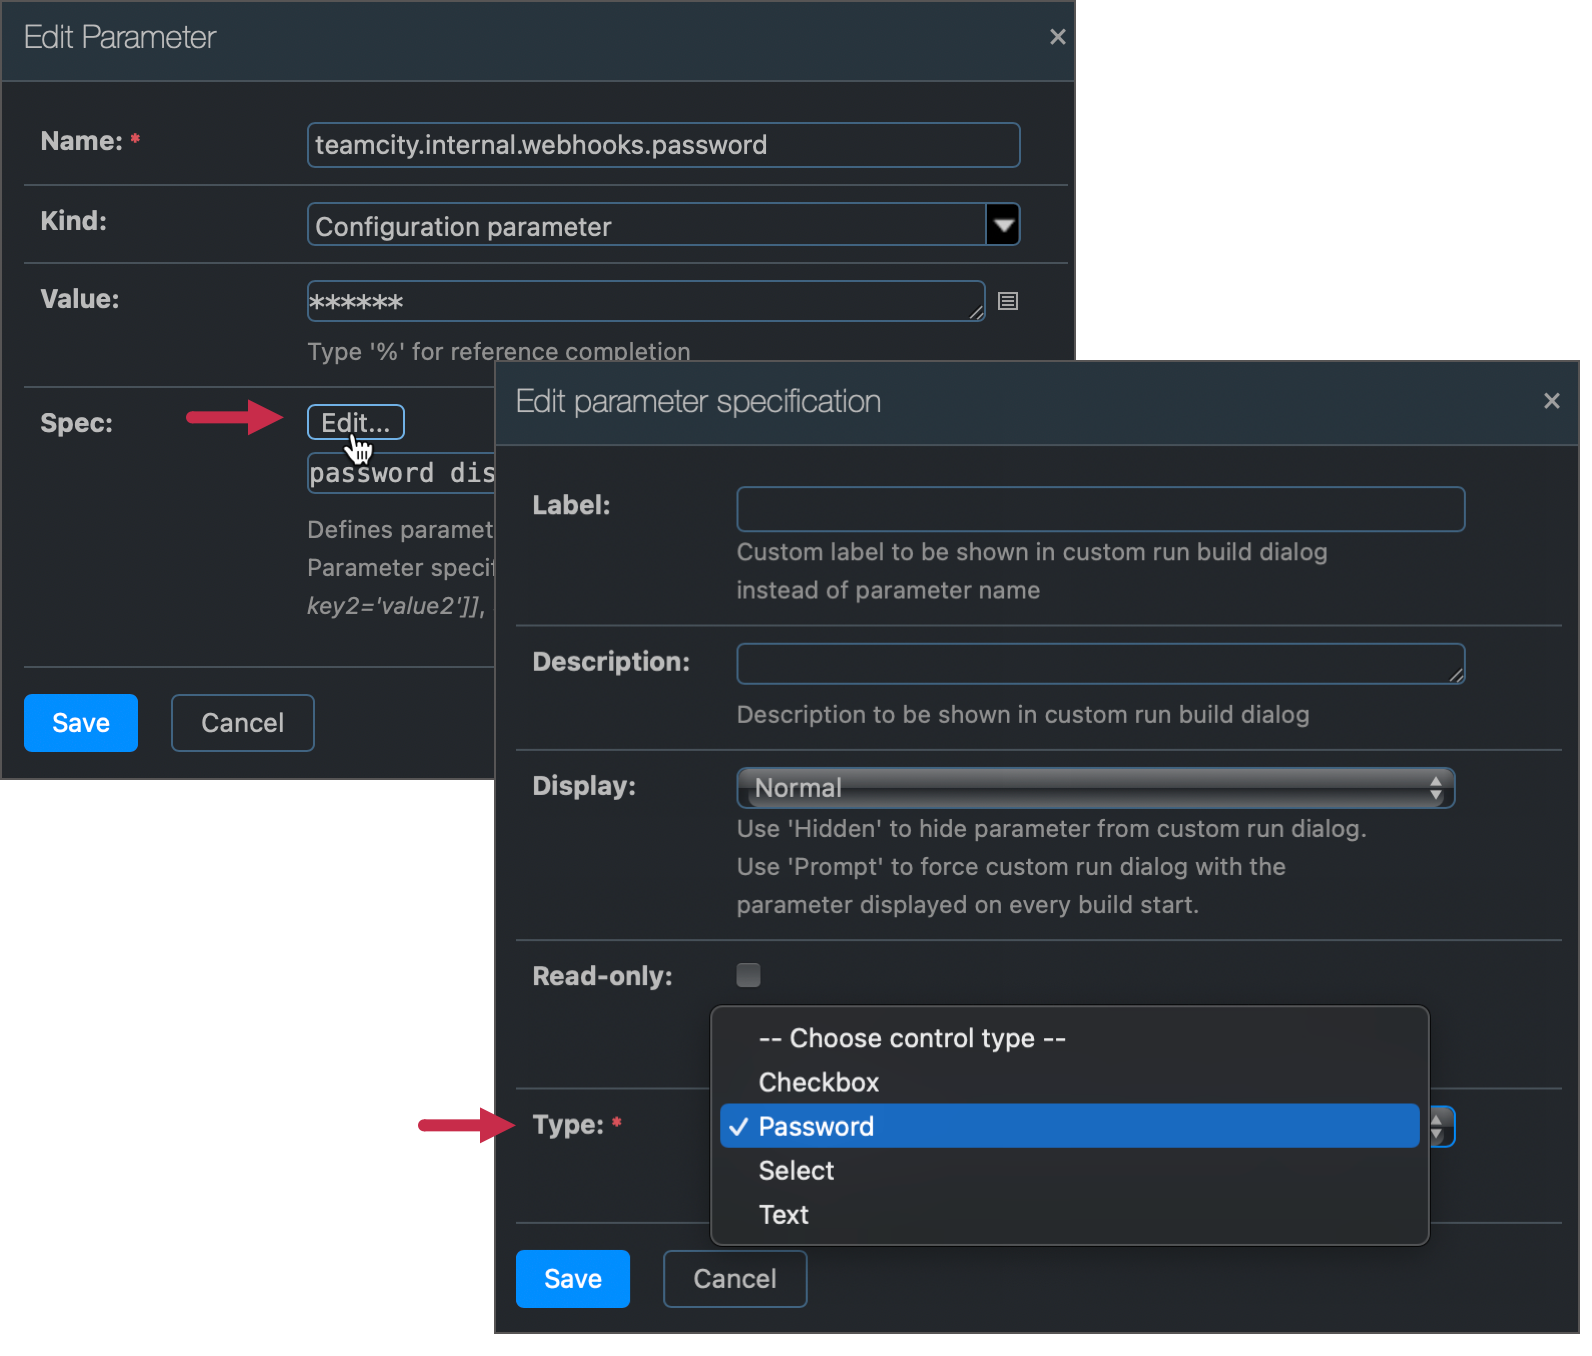Click the 'password dis' spec text field

[401, 473]
